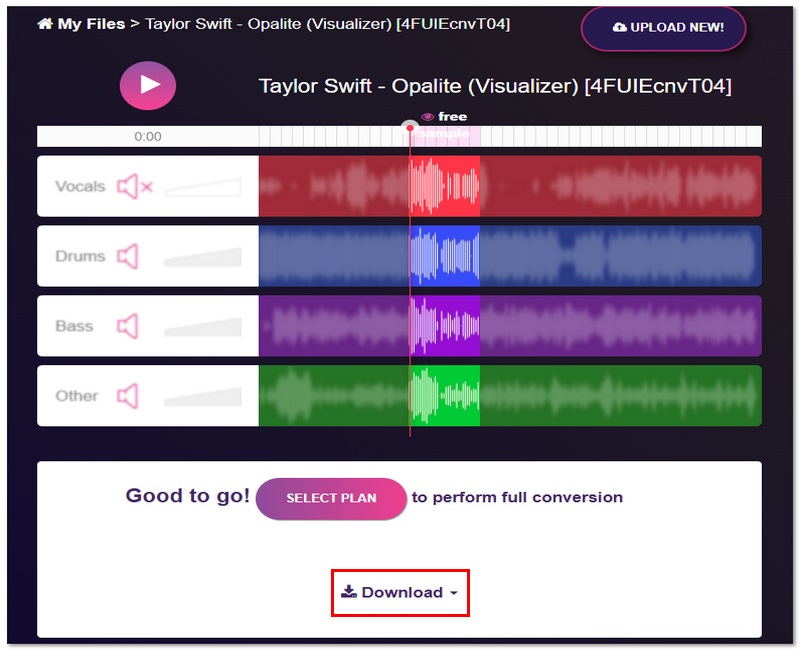The width and height of the screenshot is (800, 650).
Task: Click the sample playhead marker on the timeline
Action: 409,128
